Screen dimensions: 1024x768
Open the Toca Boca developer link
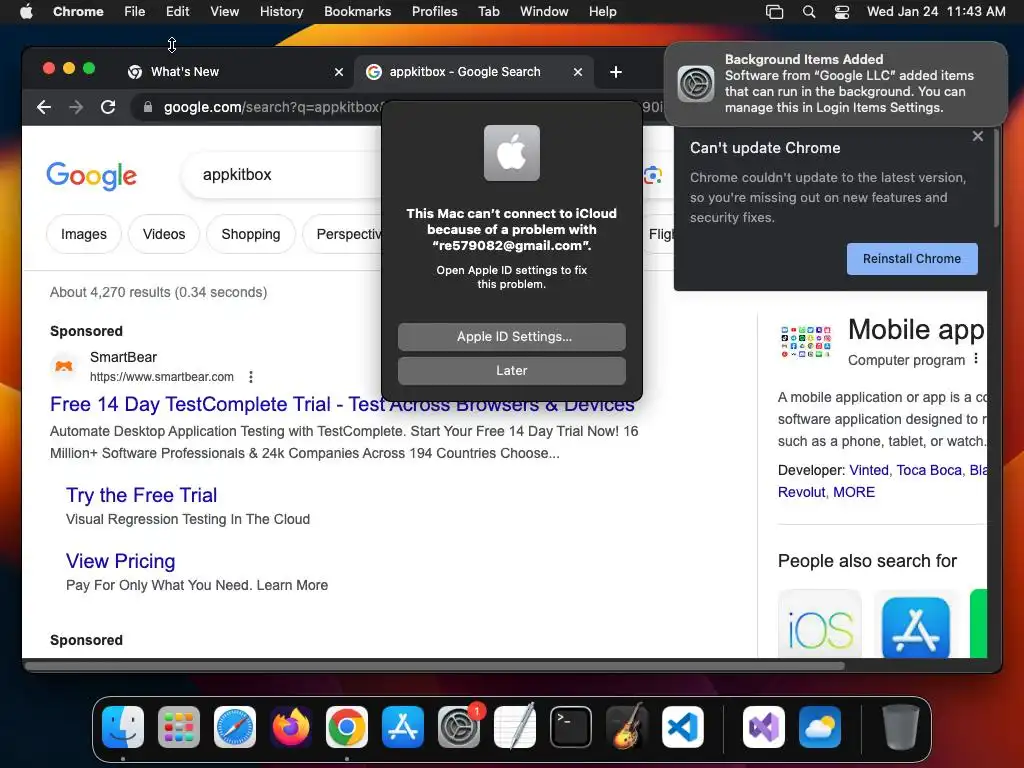tap(929, 470)
